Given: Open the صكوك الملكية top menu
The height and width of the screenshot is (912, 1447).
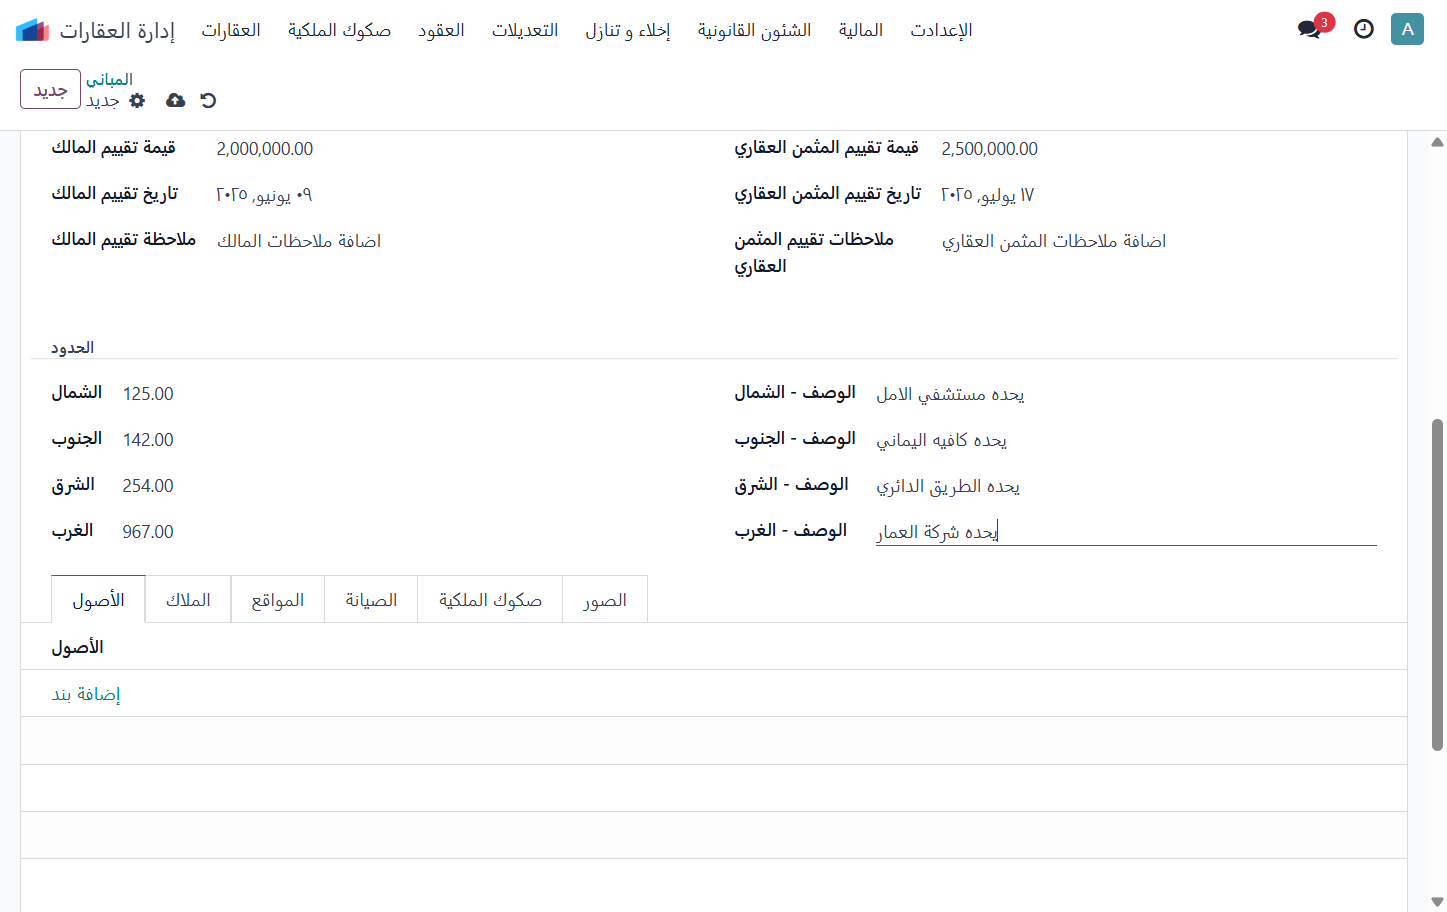Looking at the screenshot, I should (x=339, y=30).
